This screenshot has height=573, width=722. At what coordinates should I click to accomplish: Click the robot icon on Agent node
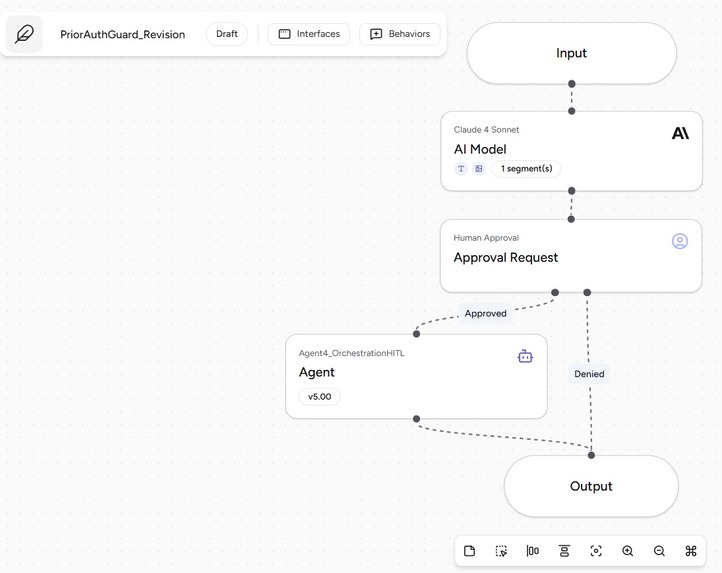click(525, 357)
